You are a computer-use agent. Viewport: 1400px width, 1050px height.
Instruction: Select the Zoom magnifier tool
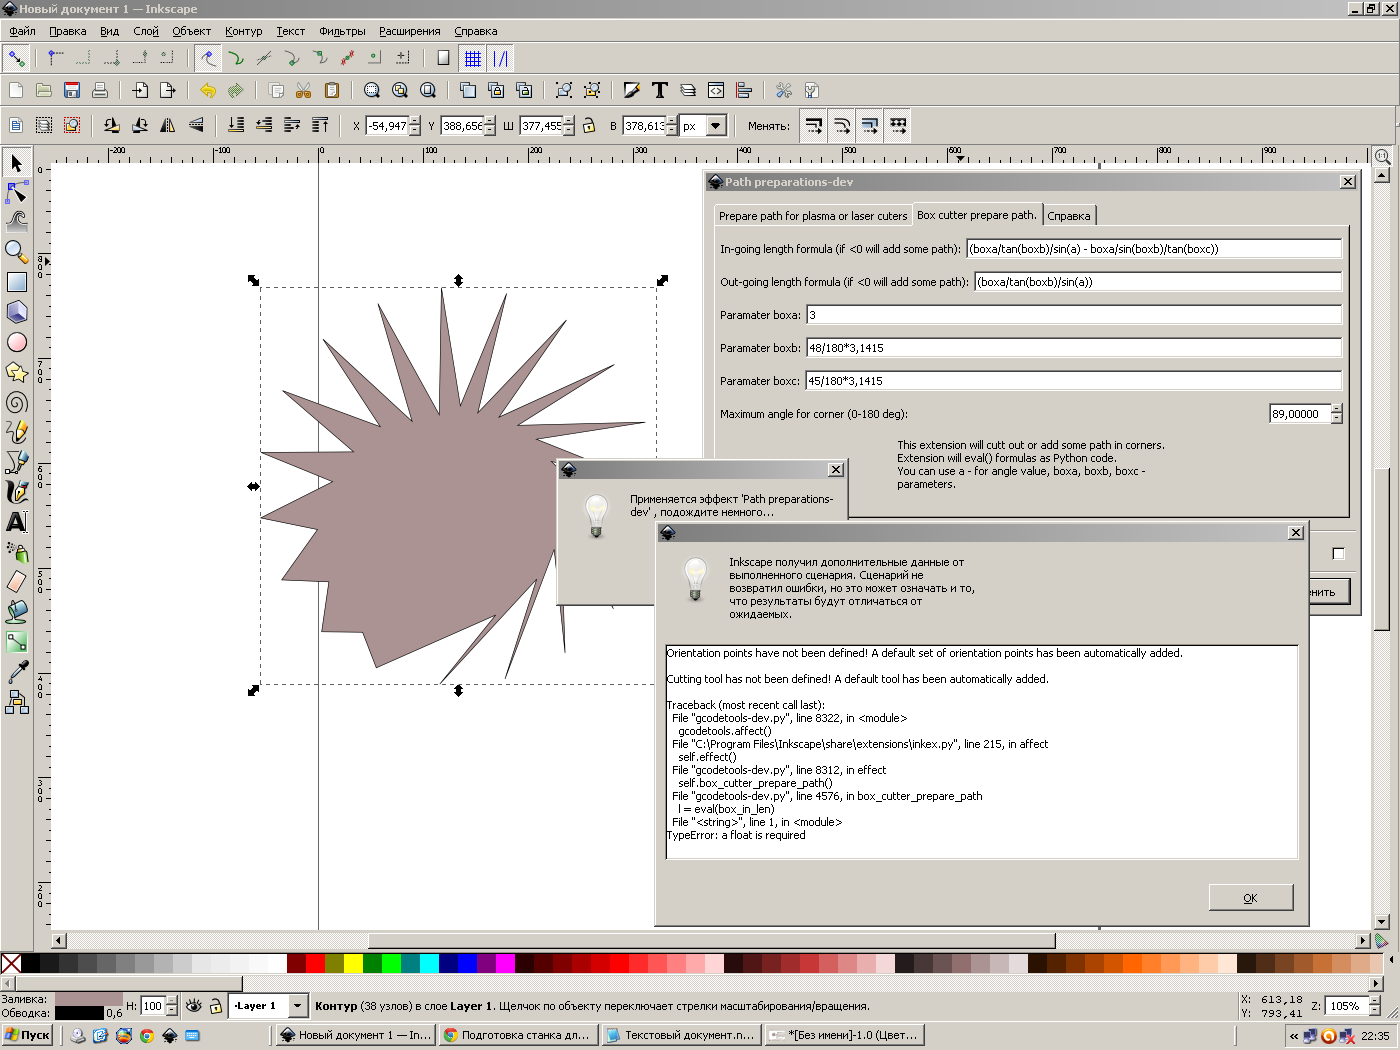click(x=16, y=251)
